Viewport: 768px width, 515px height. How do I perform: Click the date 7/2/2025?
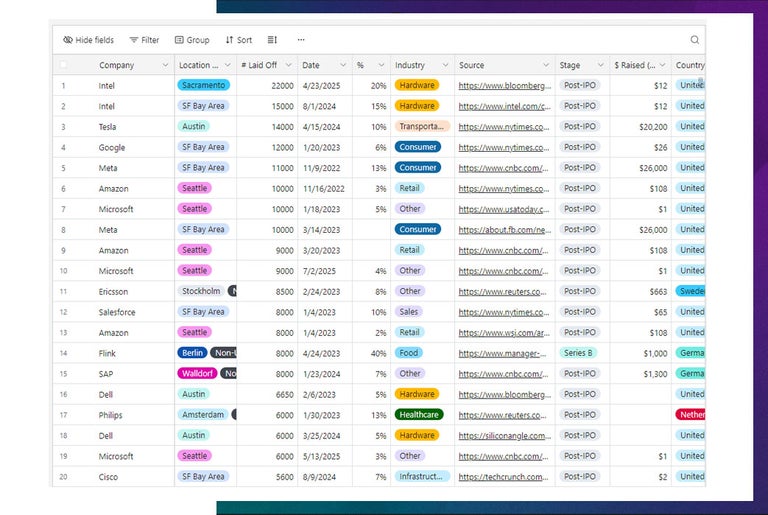click(x=319, y=270)
